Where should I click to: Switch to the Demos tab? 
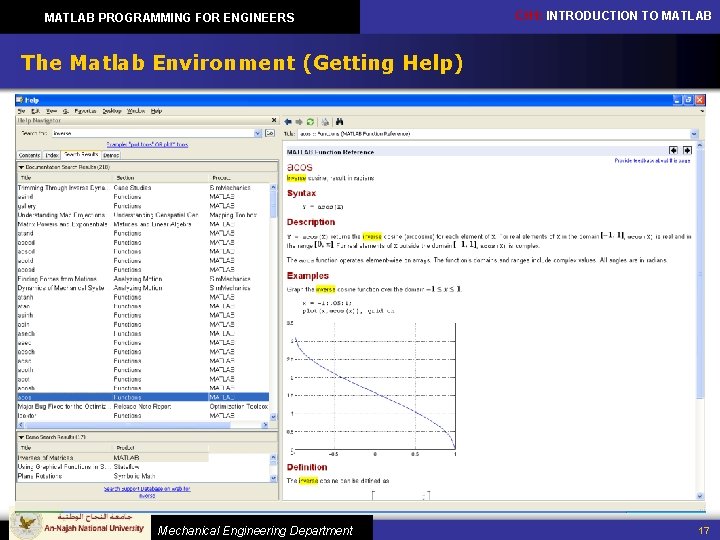(x=111, y=155)
